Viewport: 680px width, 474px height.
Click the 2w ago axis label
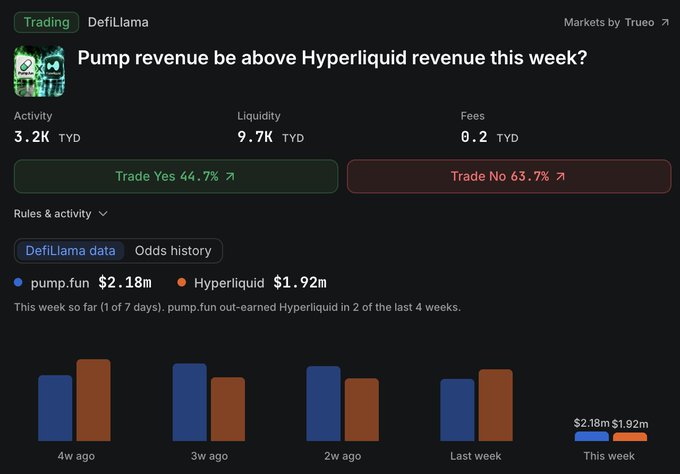pos(342,456)
